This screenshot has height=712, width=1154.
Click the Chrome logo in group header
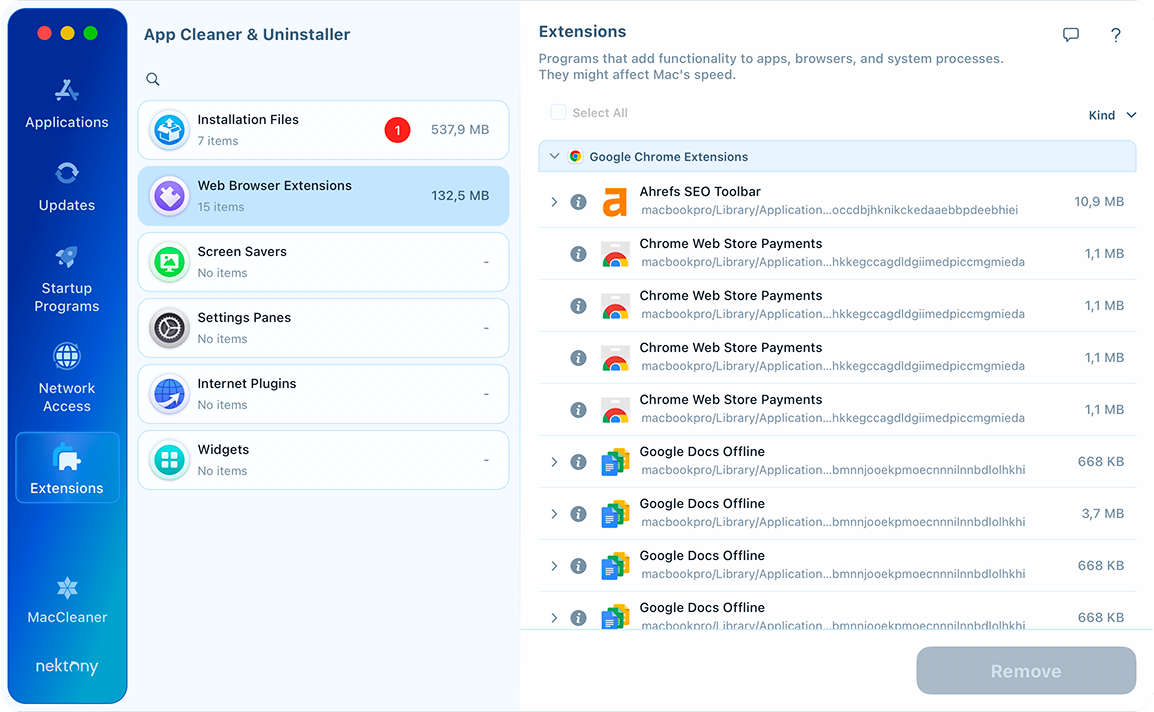(576, 156)
